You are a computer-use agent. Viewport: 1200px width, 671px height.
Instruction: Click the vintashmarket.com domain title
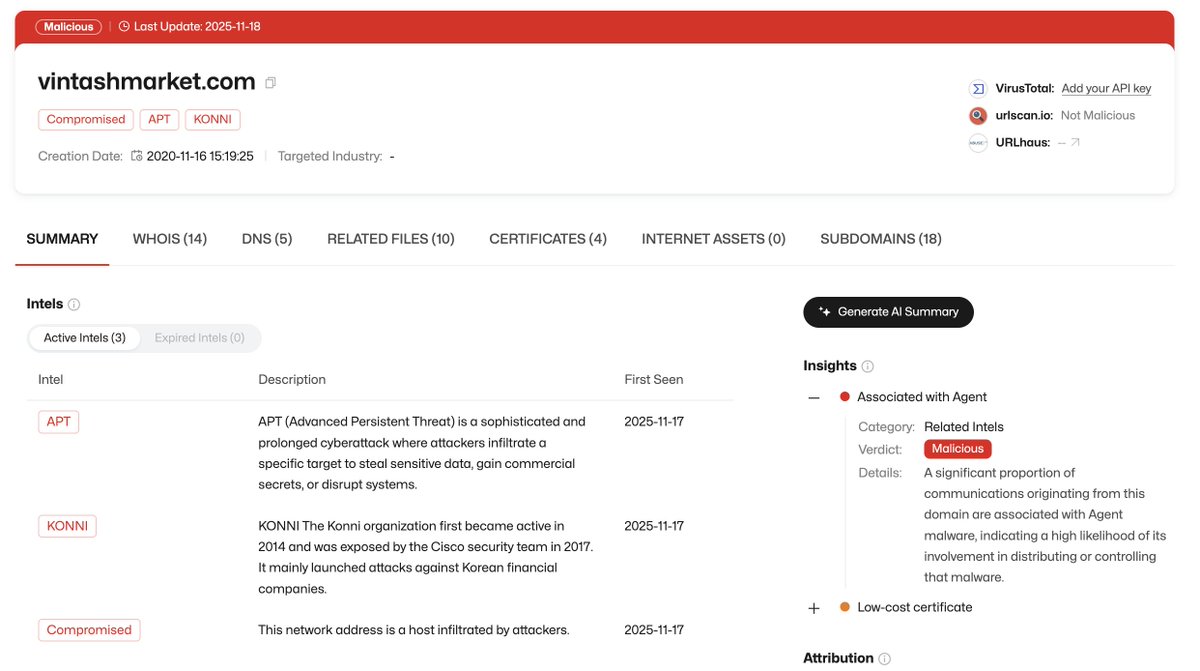[x=147, y=82]
